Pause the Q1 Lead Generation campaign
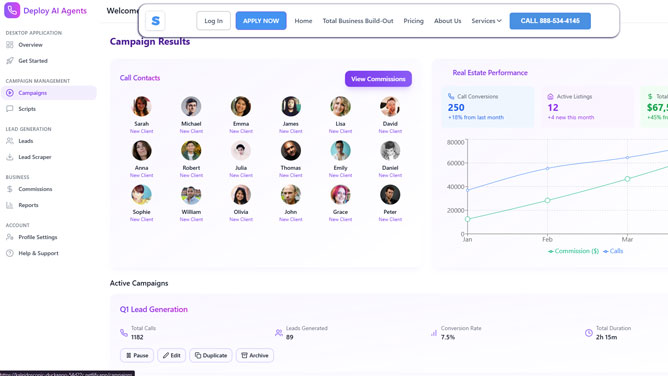Screen dimensions: 668x376 [137, 355]
